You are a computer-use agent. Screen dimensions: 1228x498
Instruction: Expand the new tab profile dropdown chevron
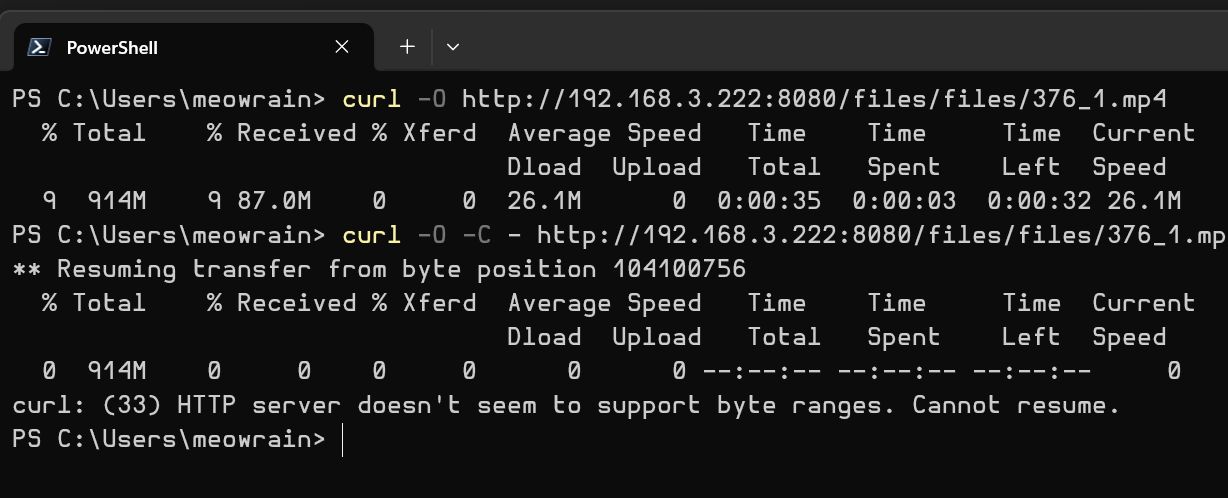point(453,47)
